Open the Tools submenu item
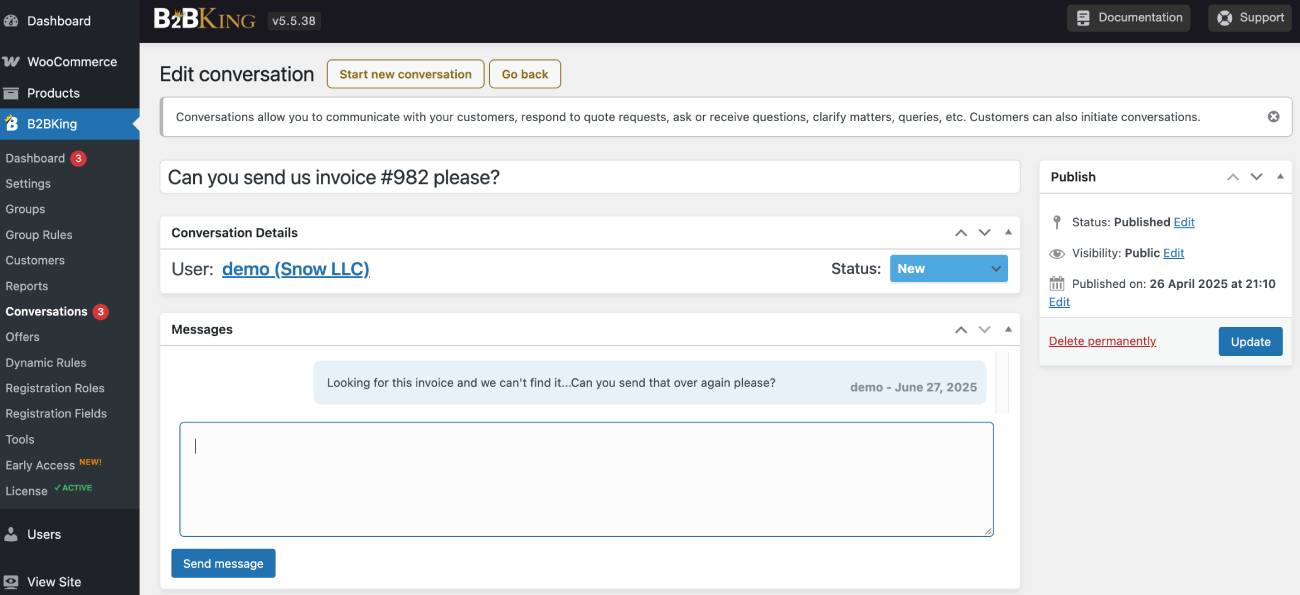Viewport: 1300px width, 595px height. [x=20, y=439]
